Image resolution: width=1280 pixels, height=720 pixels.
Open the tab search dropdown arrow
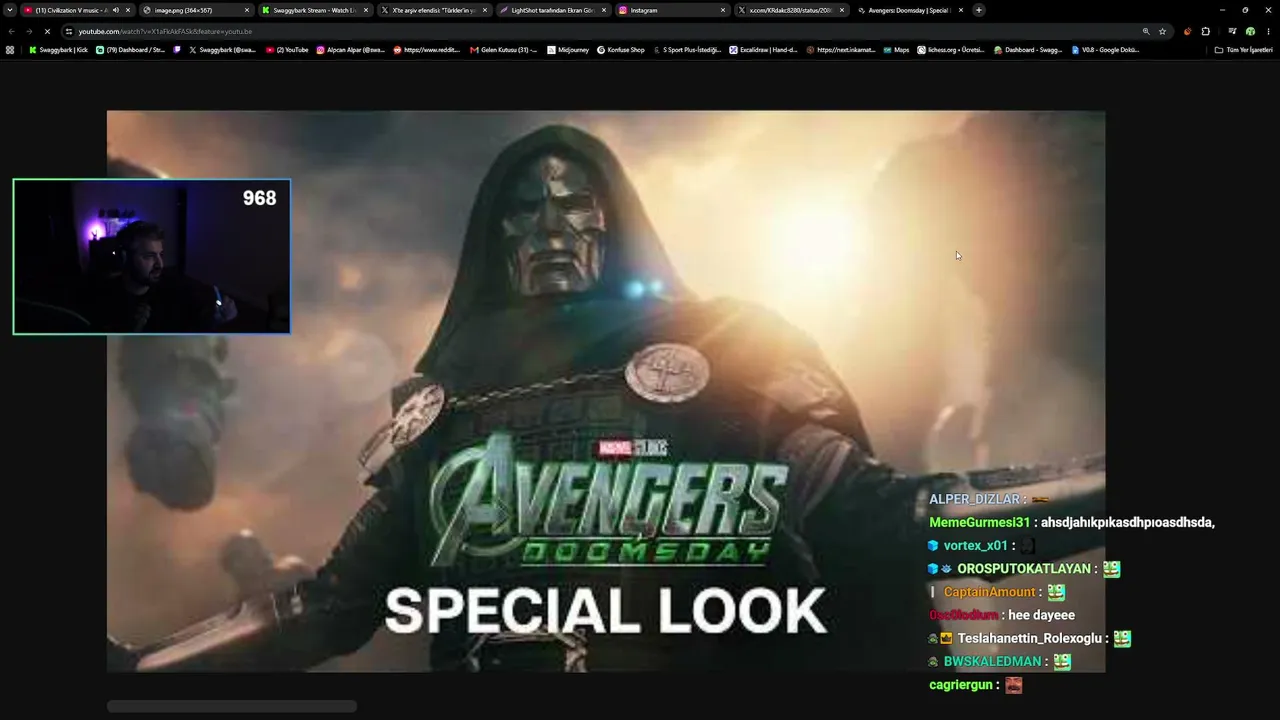[x=10, y=10]
